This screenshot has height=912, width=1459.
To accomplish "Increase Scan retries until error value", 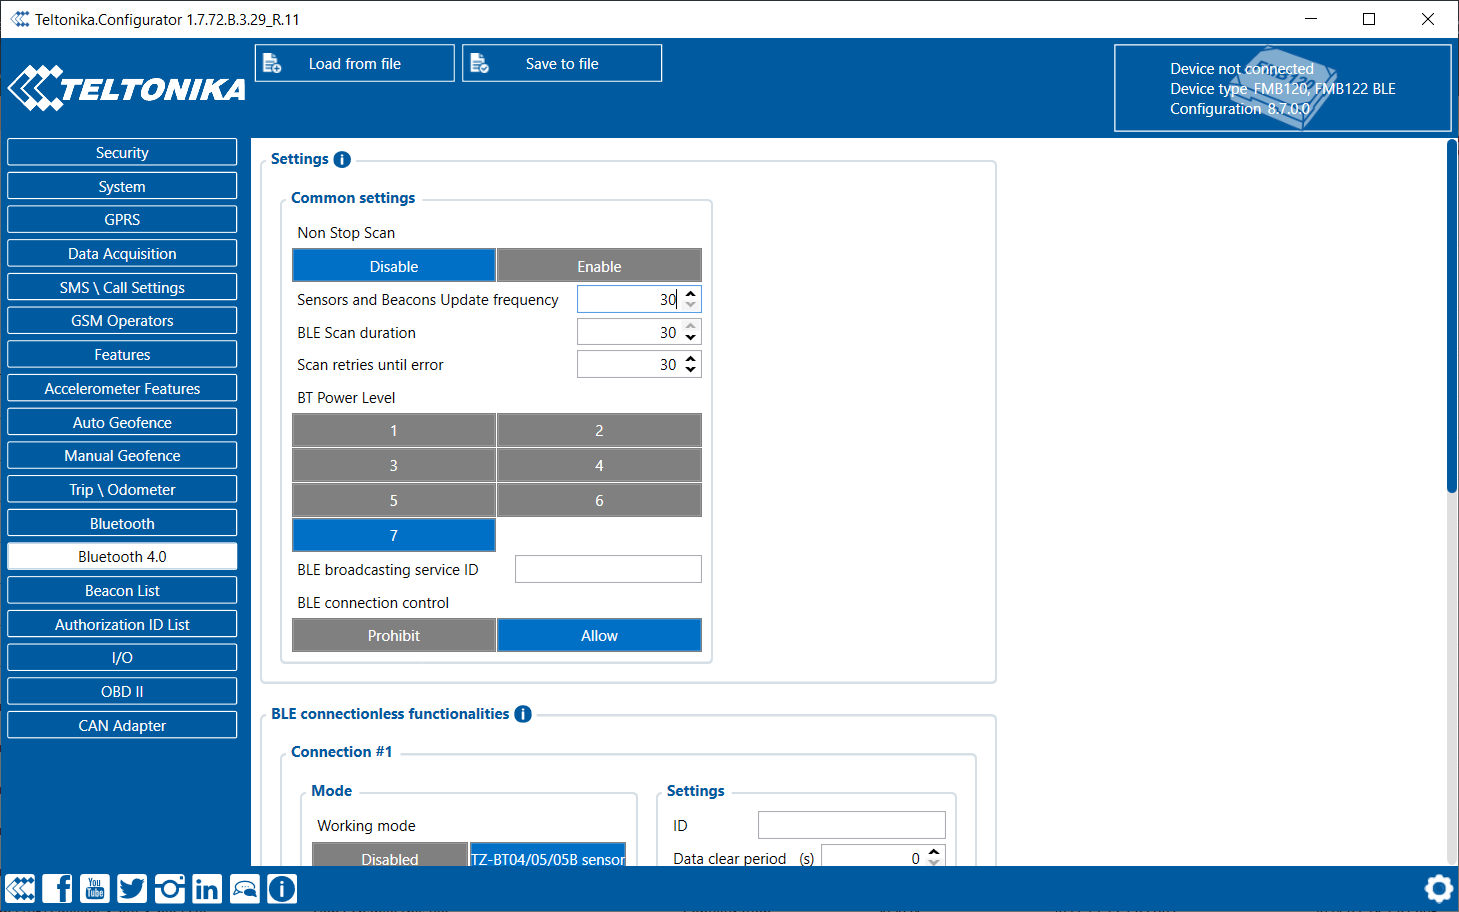I will pos(690,358).
